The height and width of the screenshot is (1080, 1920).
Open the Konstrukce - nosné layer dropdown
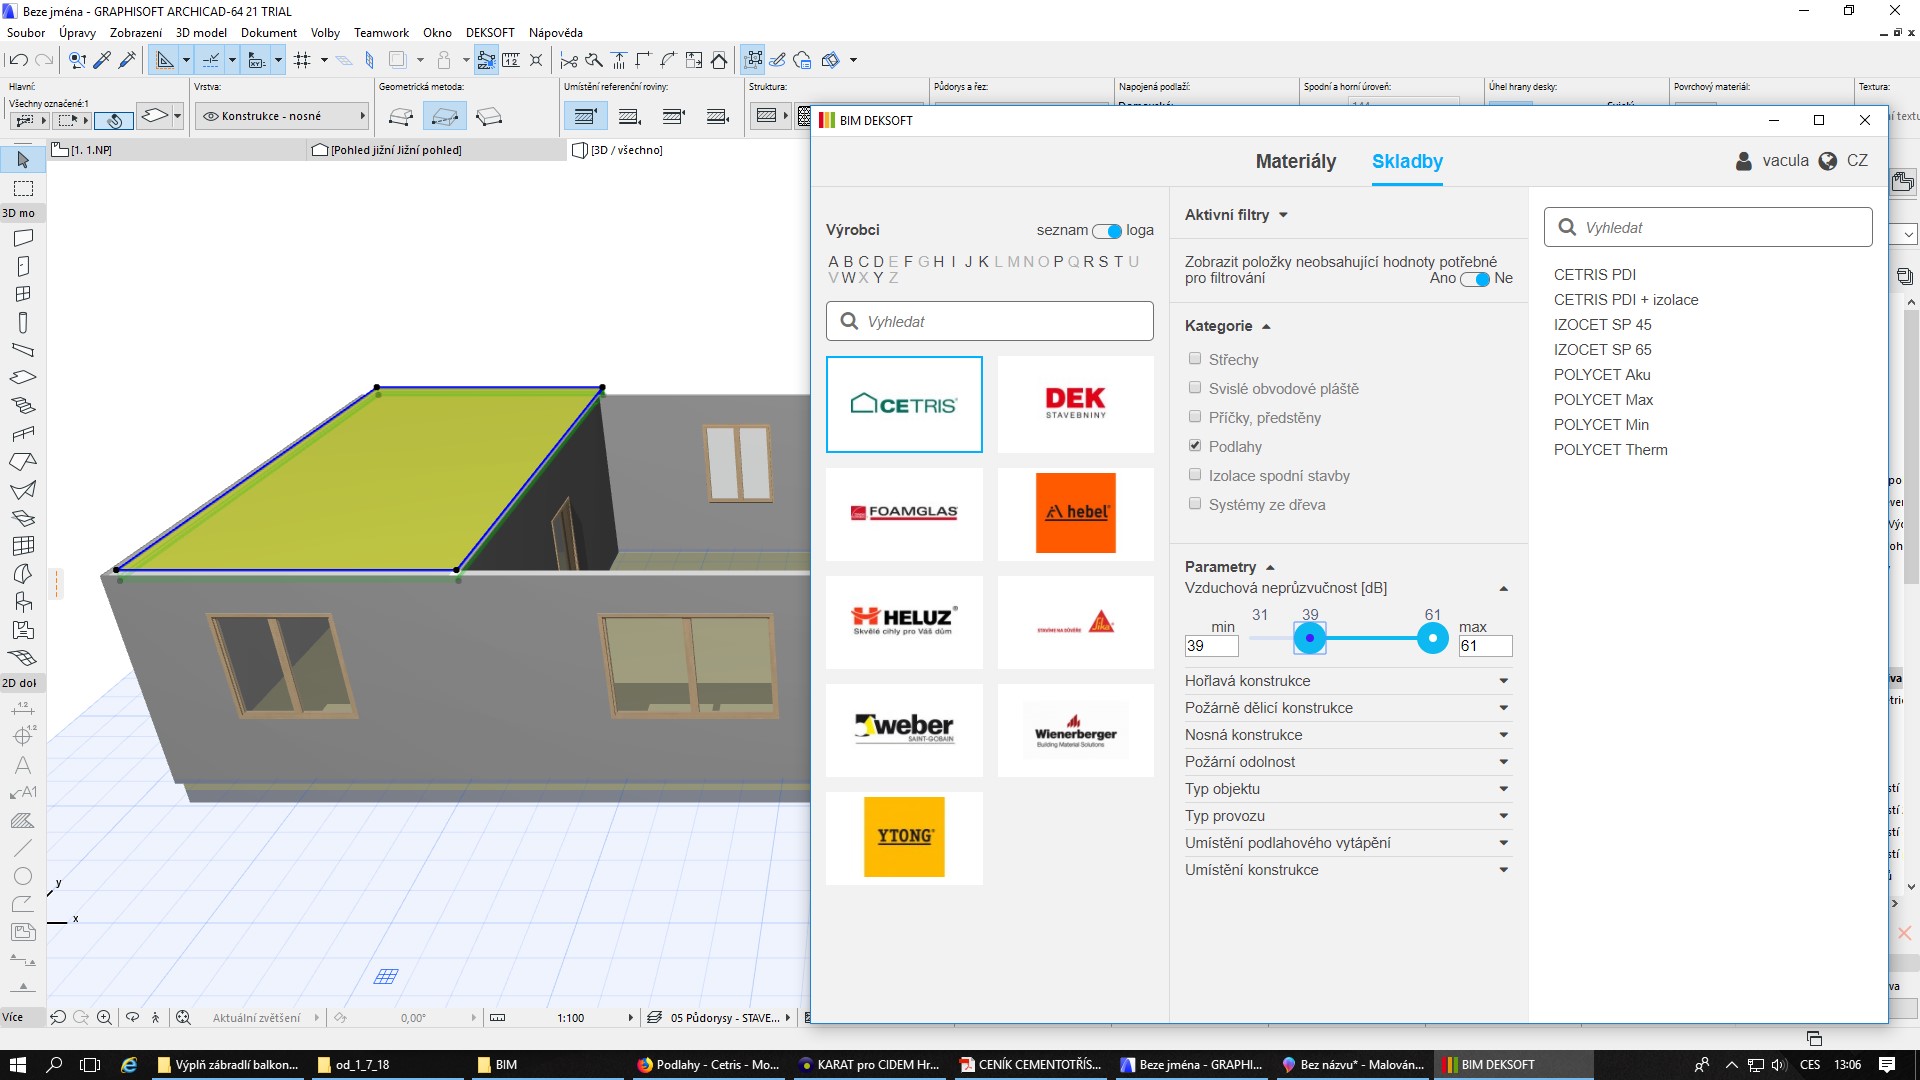[282, 116]
